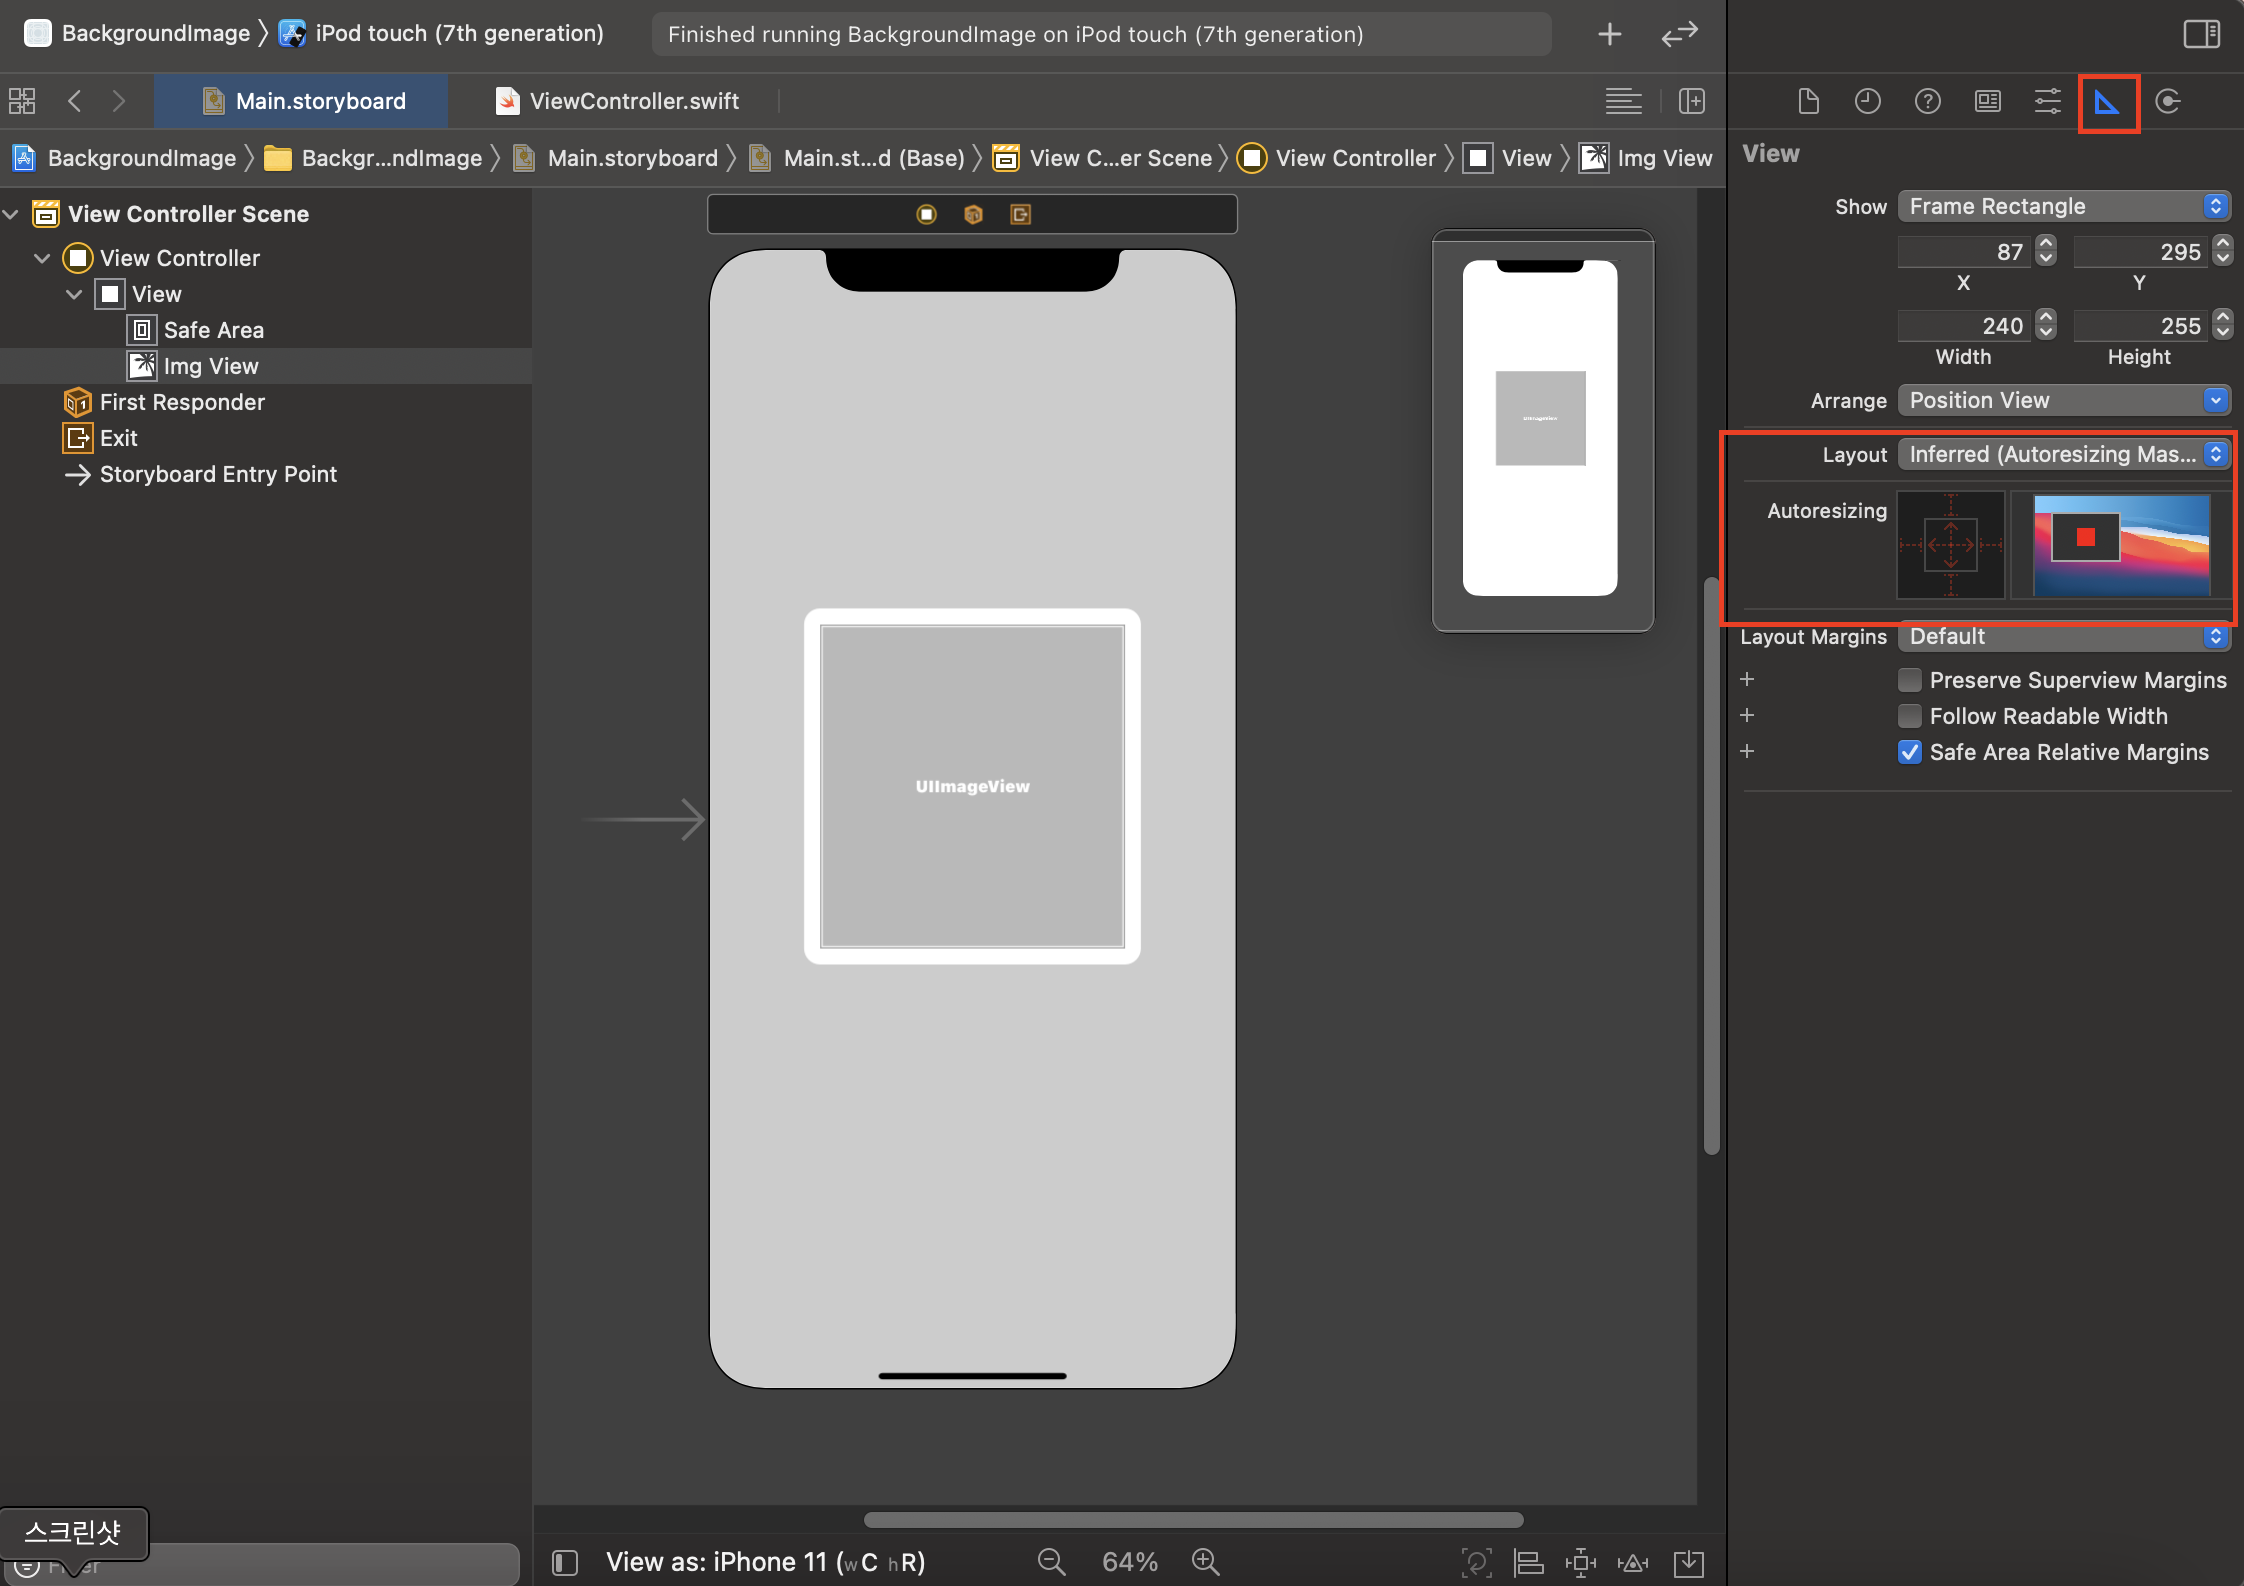The height and width of the screenshot is (1586, 2244).
Task: Open the Size inspector ruler icon
Action: (2107, 102)
